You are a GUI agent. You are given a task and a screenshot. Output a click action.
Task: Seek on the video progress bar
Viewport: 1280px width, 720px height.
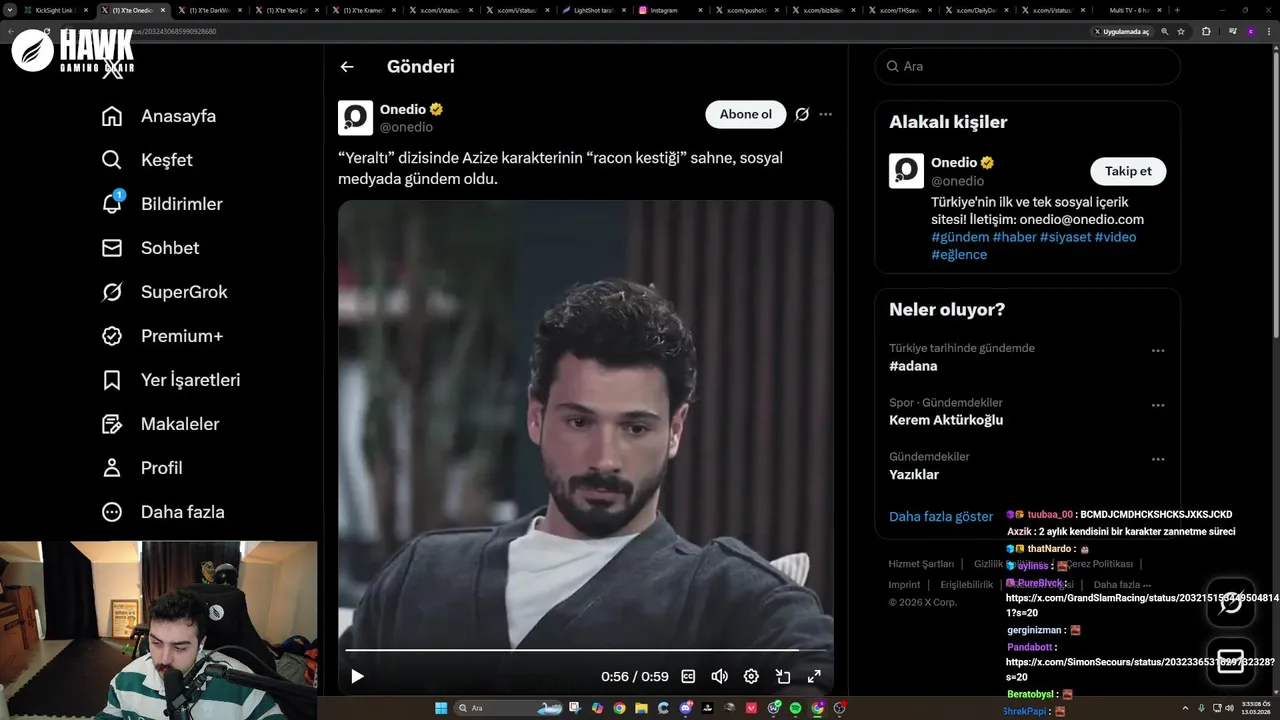586,650
